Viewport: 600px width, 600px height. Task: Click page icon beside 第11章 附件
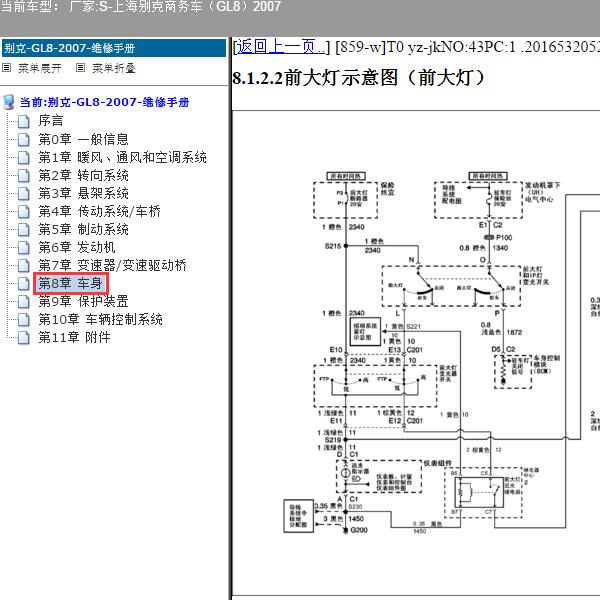click(23, 338)
